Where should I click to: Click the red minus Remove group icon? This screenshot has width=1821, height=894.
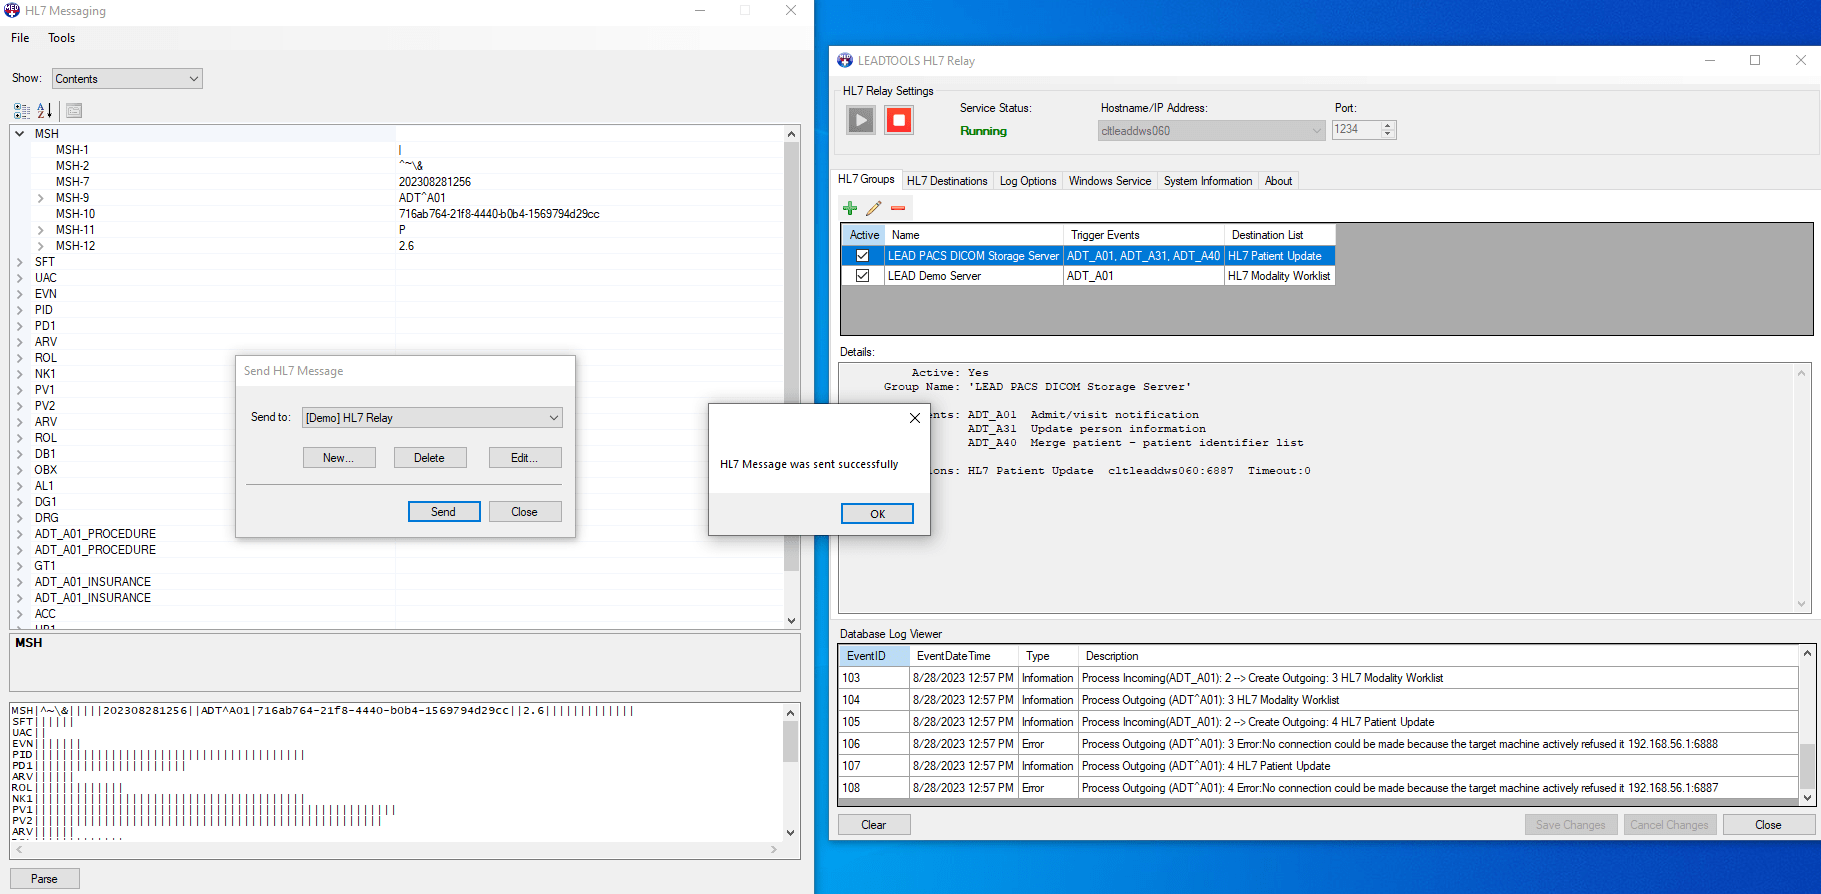point(898,208)
